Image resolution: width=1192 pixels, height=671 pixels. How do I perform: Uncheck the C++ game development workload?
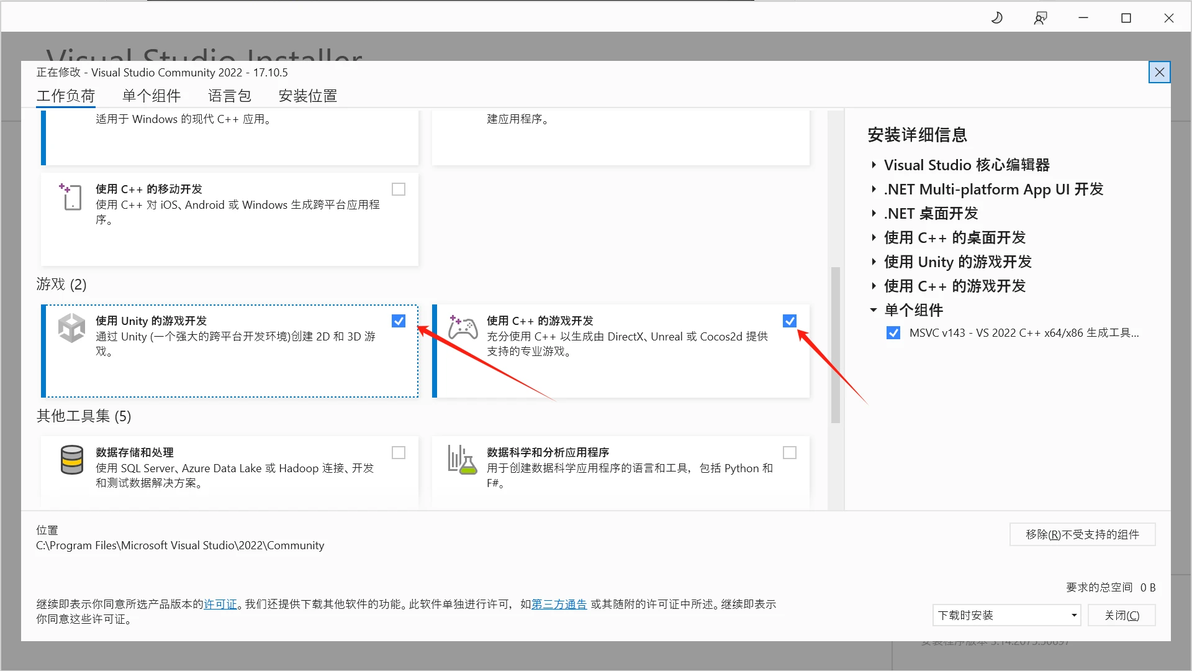point(790,321)
